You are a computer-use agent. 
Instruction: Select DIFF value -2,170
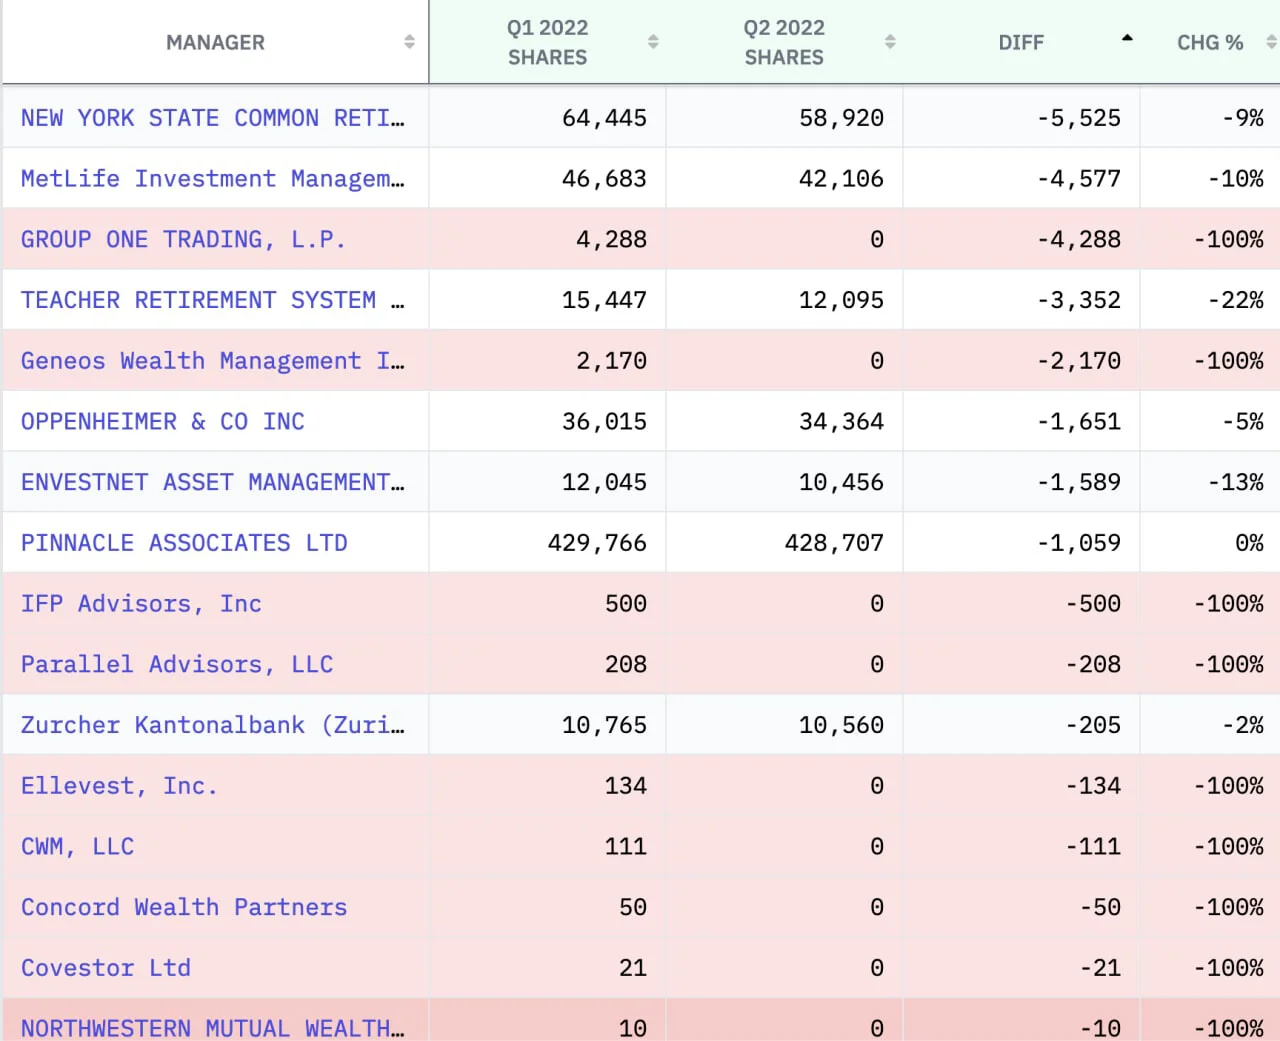point(1079,361)
